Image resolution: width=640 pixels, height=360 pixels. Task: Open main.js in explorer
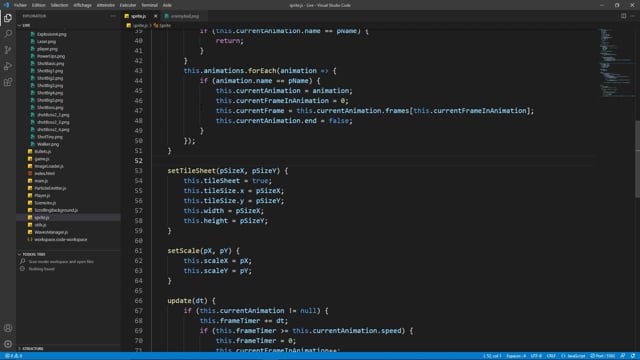(x=41, y=181)
